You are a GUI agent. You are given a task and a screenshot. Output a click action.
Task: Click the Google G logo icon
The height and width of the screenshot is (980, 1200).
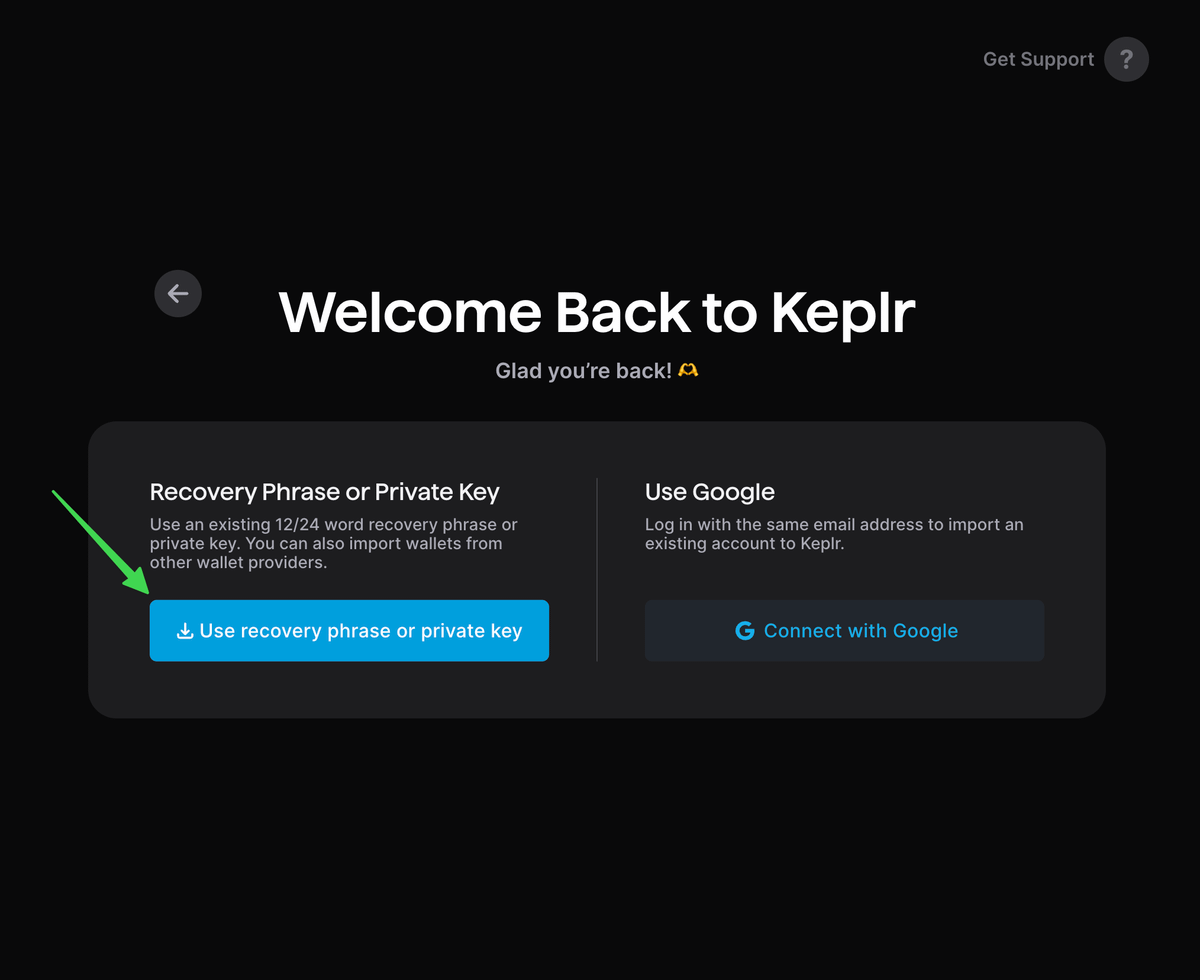point(744,631)
